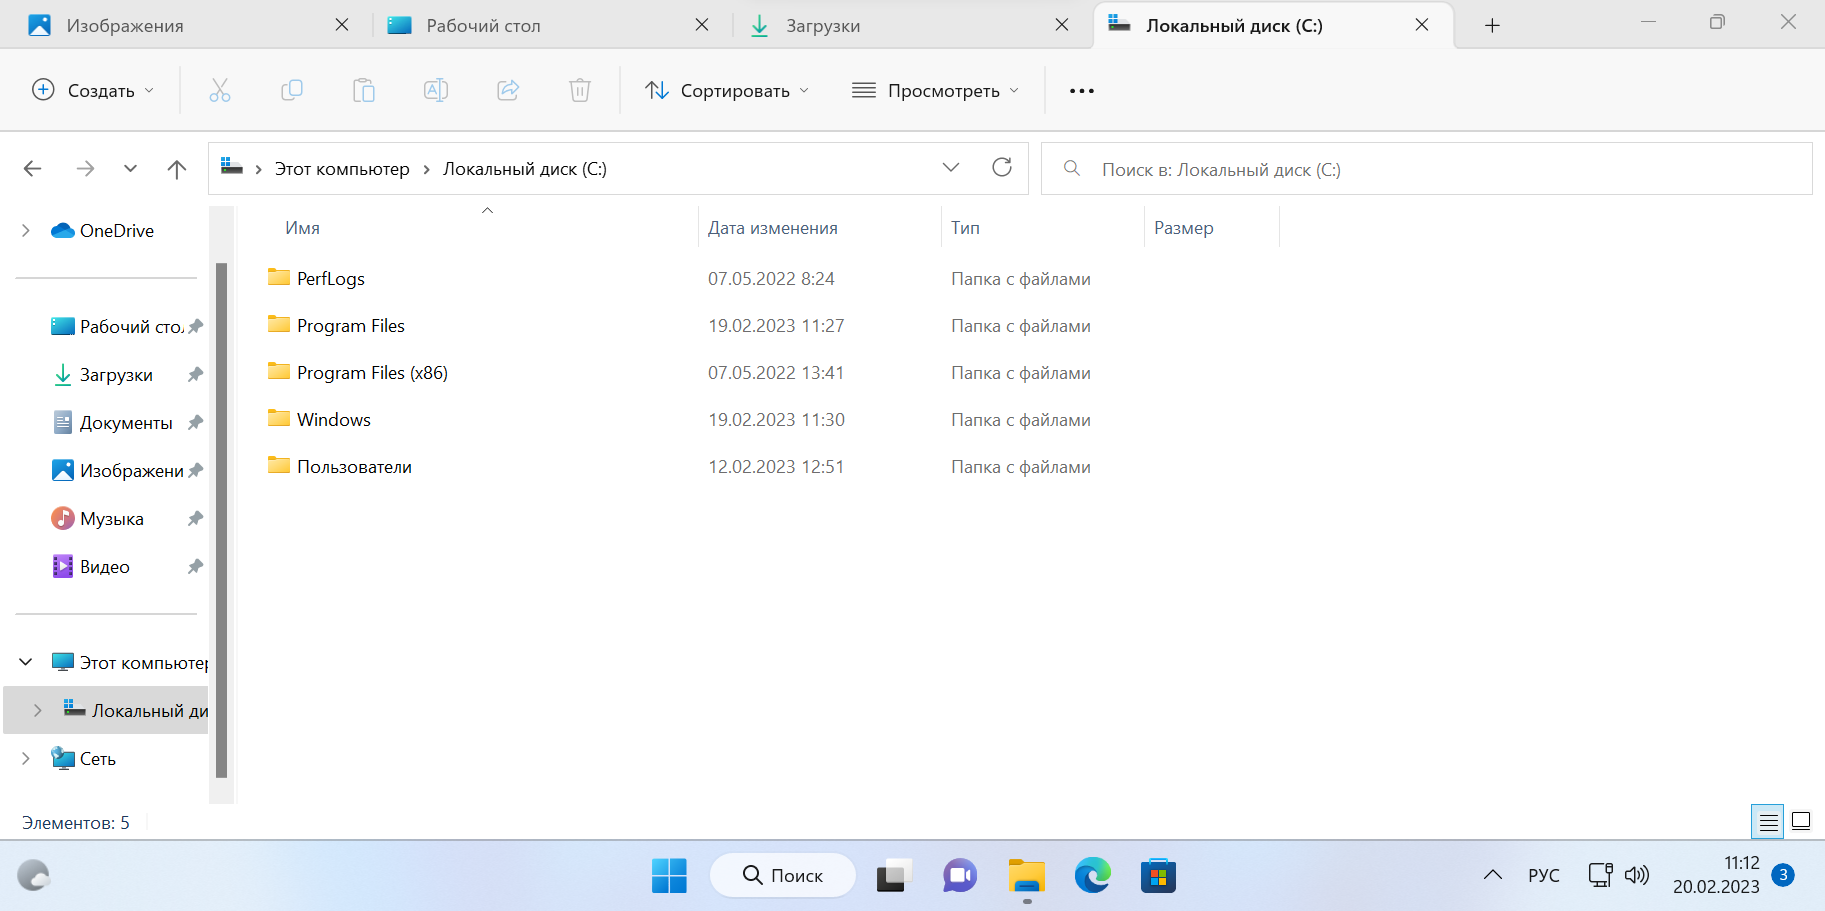
Task: Click the Share icon in toolbar
Action: pyautogui.click(x=508, y=91)
